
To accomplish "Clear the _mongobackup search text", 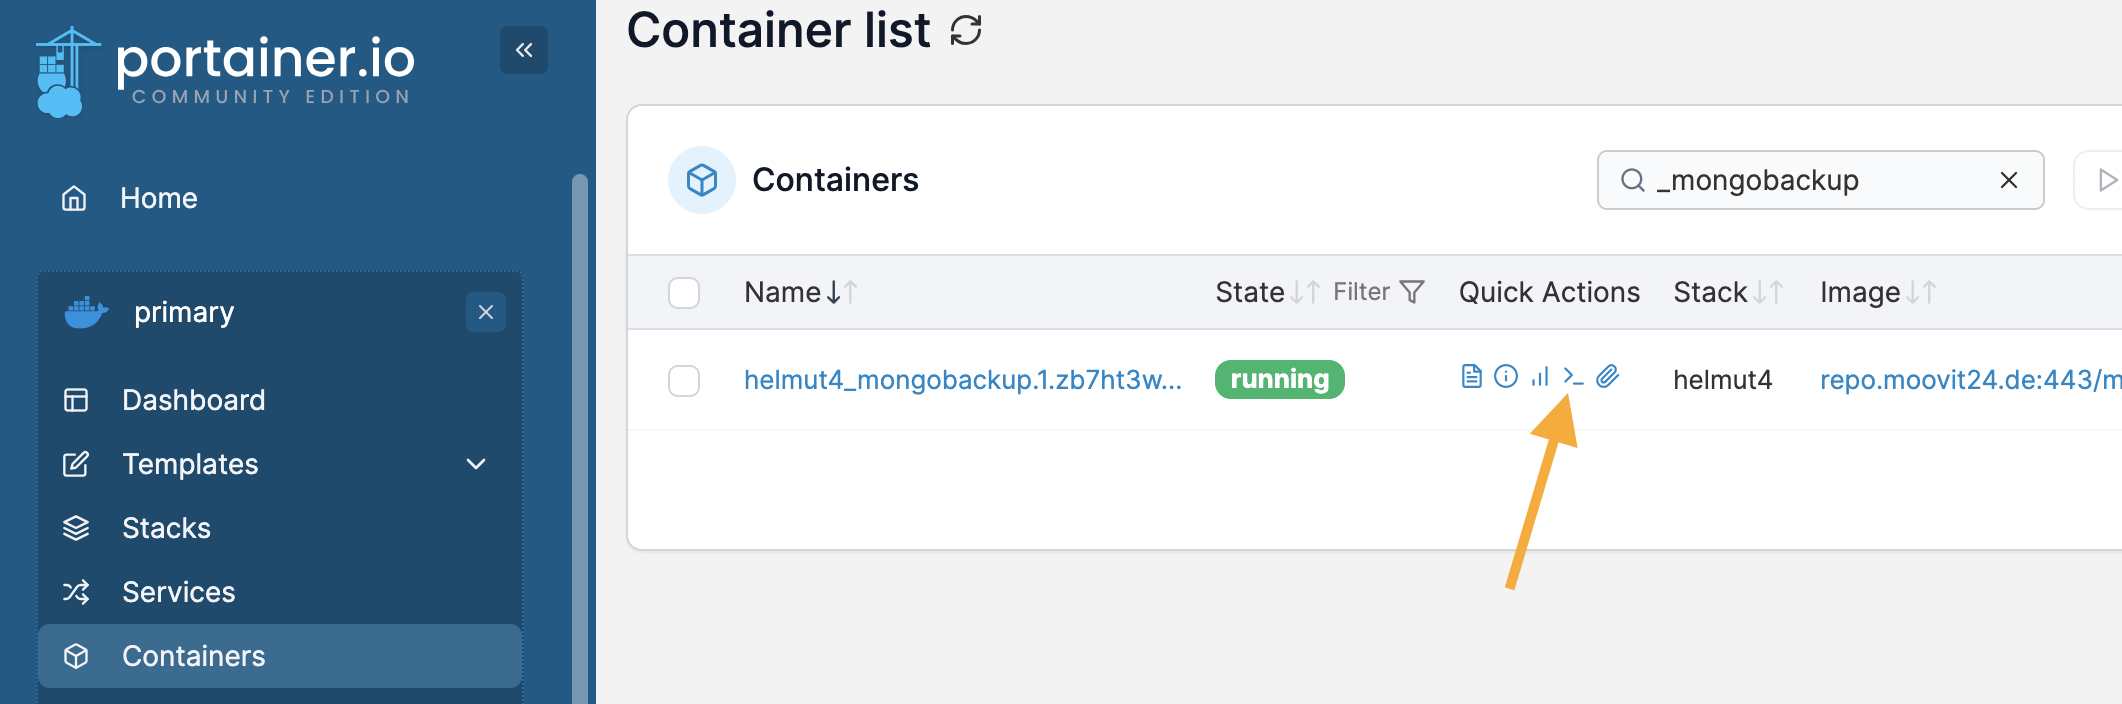I will (x=2008, y=180).
